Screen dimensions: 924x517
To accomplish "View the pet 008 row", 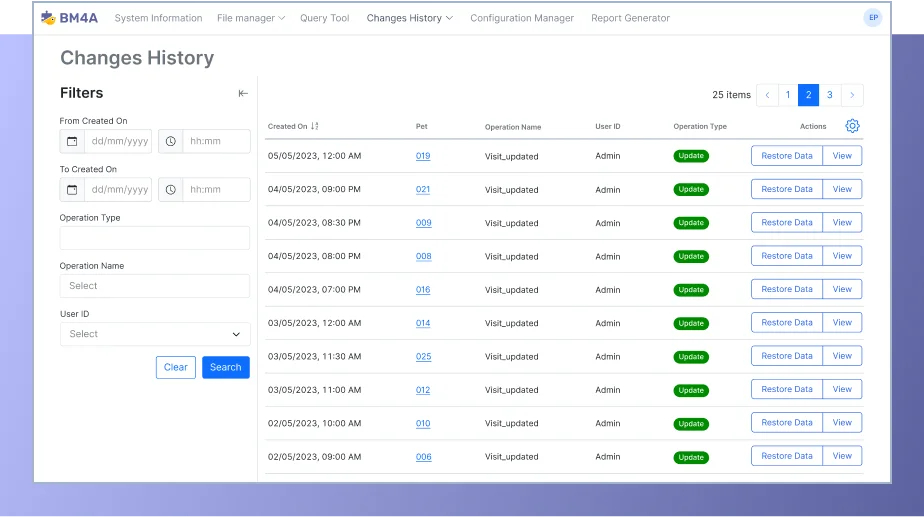I will pyautogui.click(x=842, y=256).
